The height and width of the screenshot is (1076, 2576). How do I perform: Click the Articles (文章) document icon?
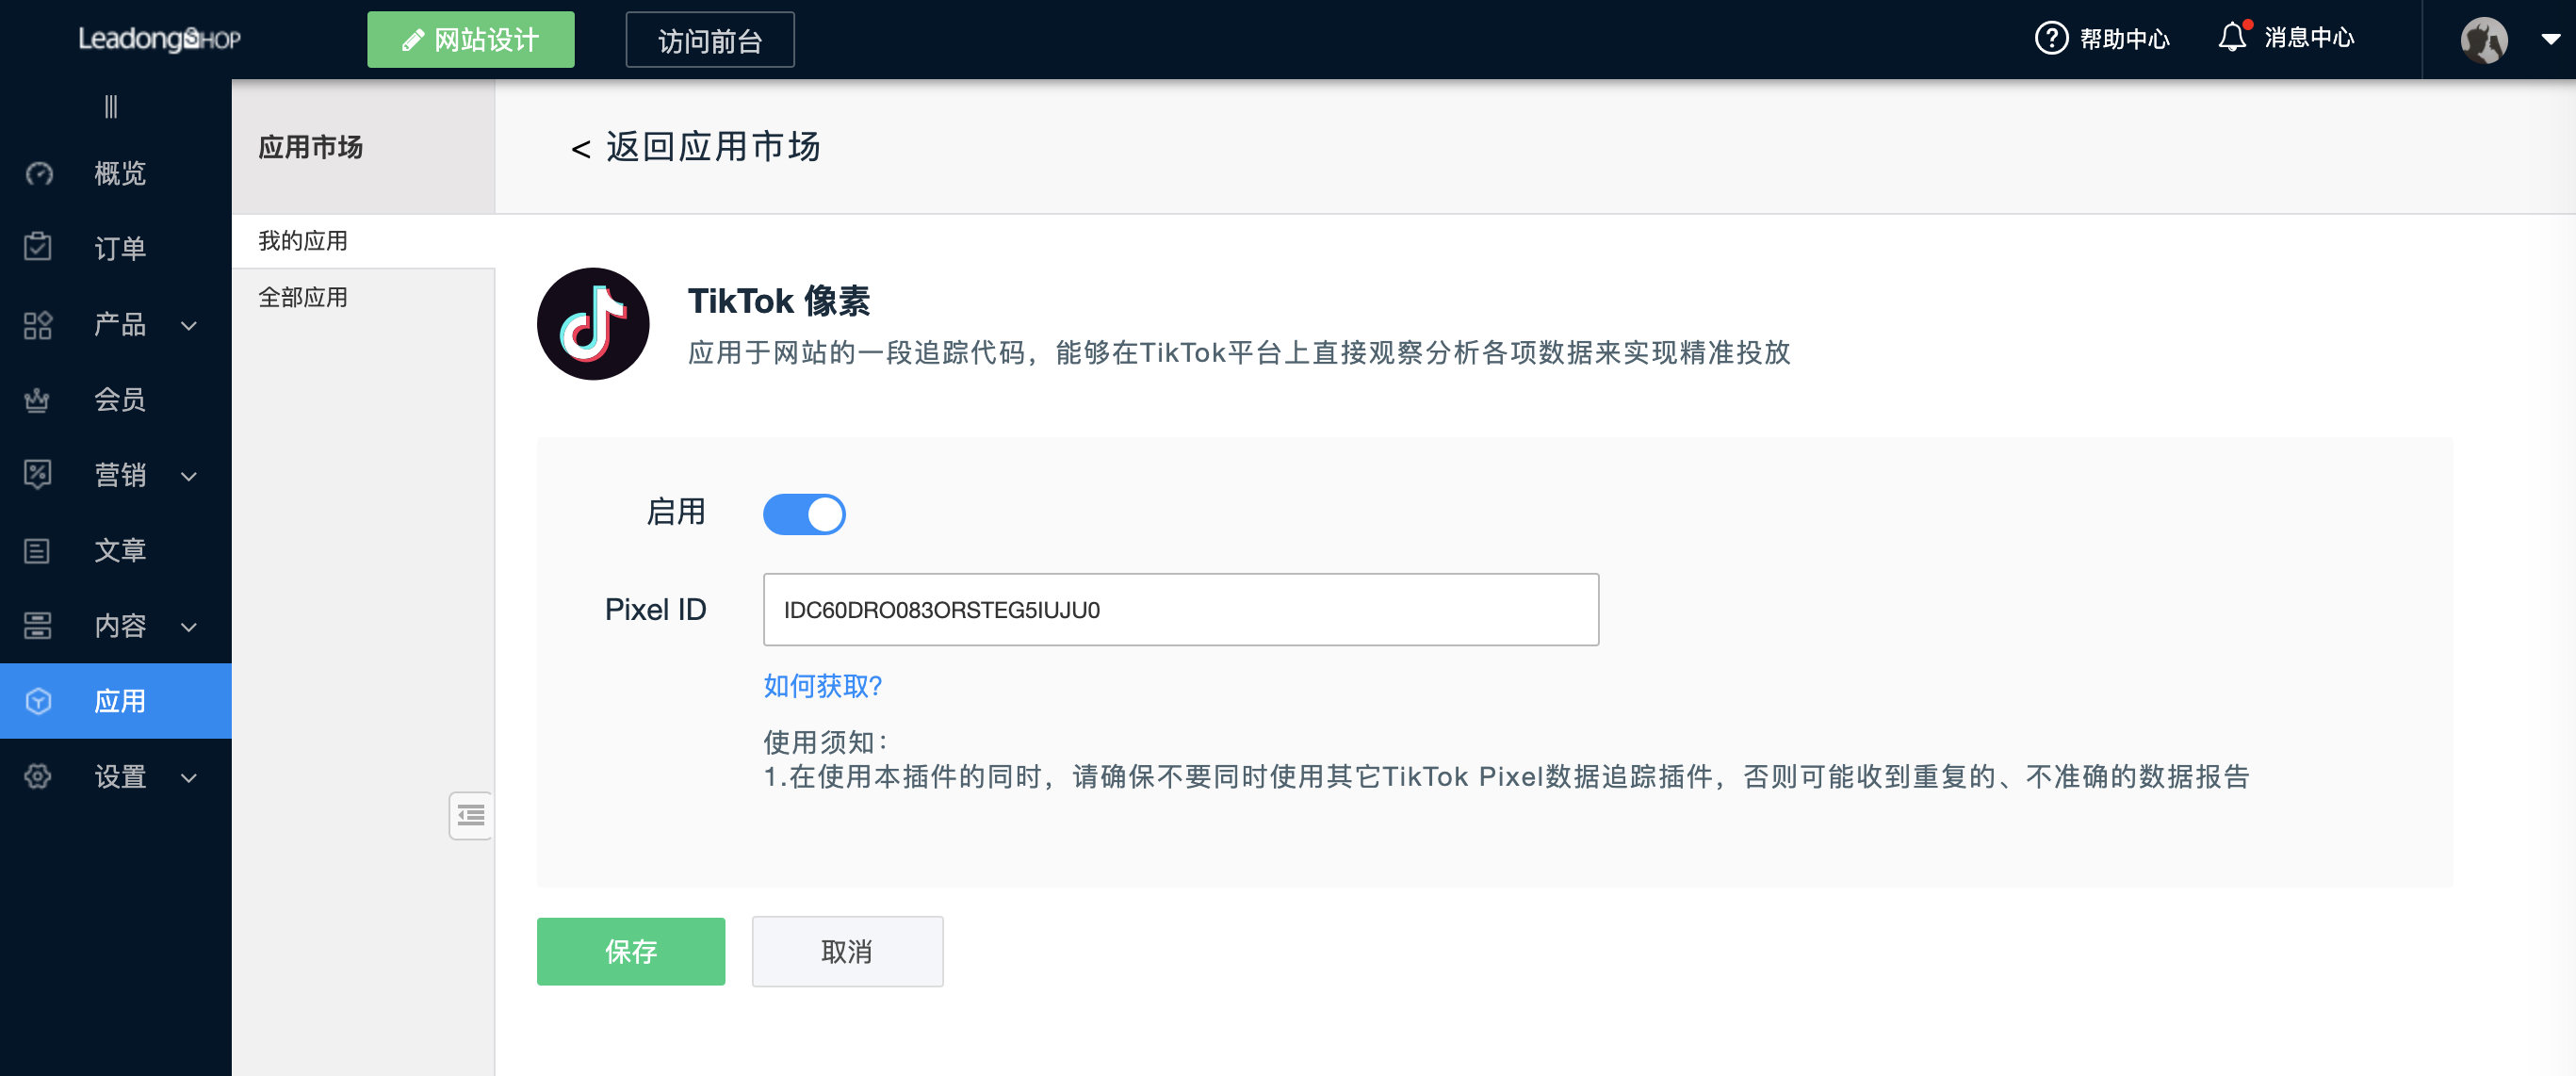38,550
